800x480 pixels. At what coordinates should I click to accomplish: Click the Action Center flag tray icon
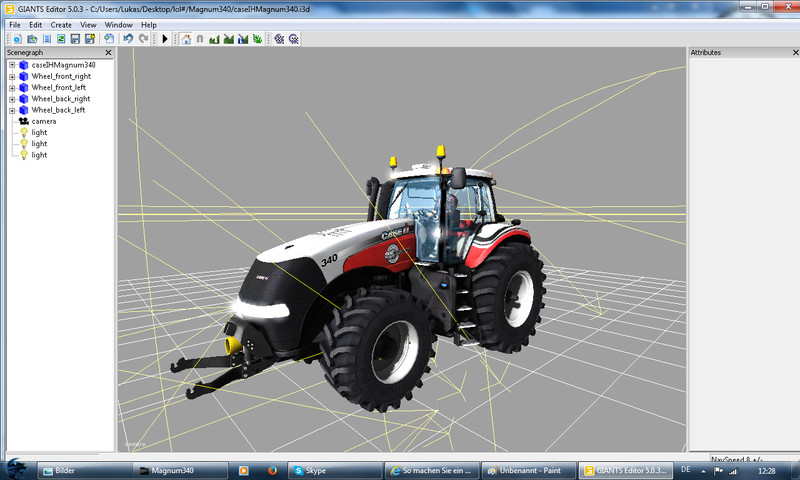point(718,471)
